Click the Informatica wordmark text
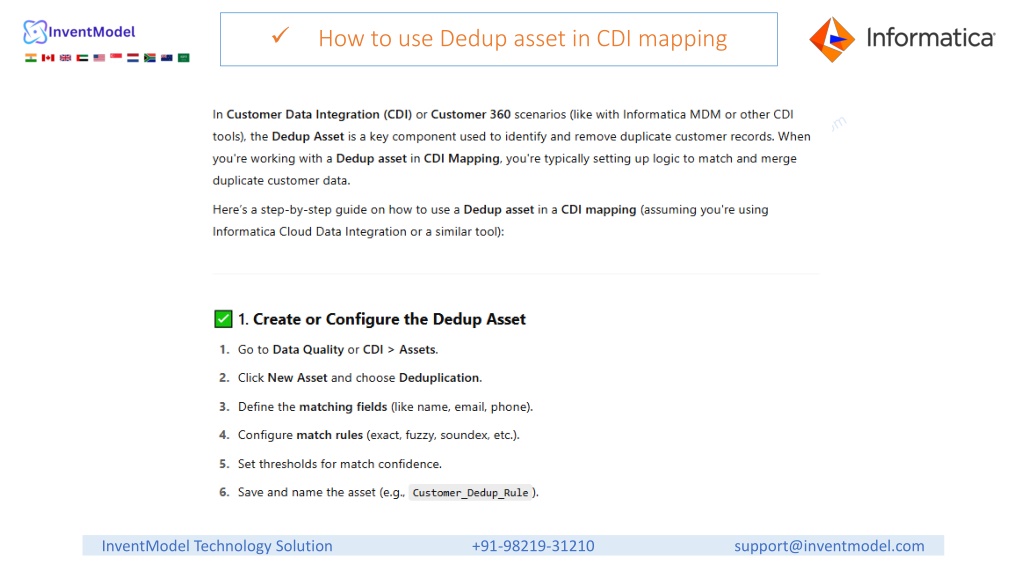 [931, 38]
